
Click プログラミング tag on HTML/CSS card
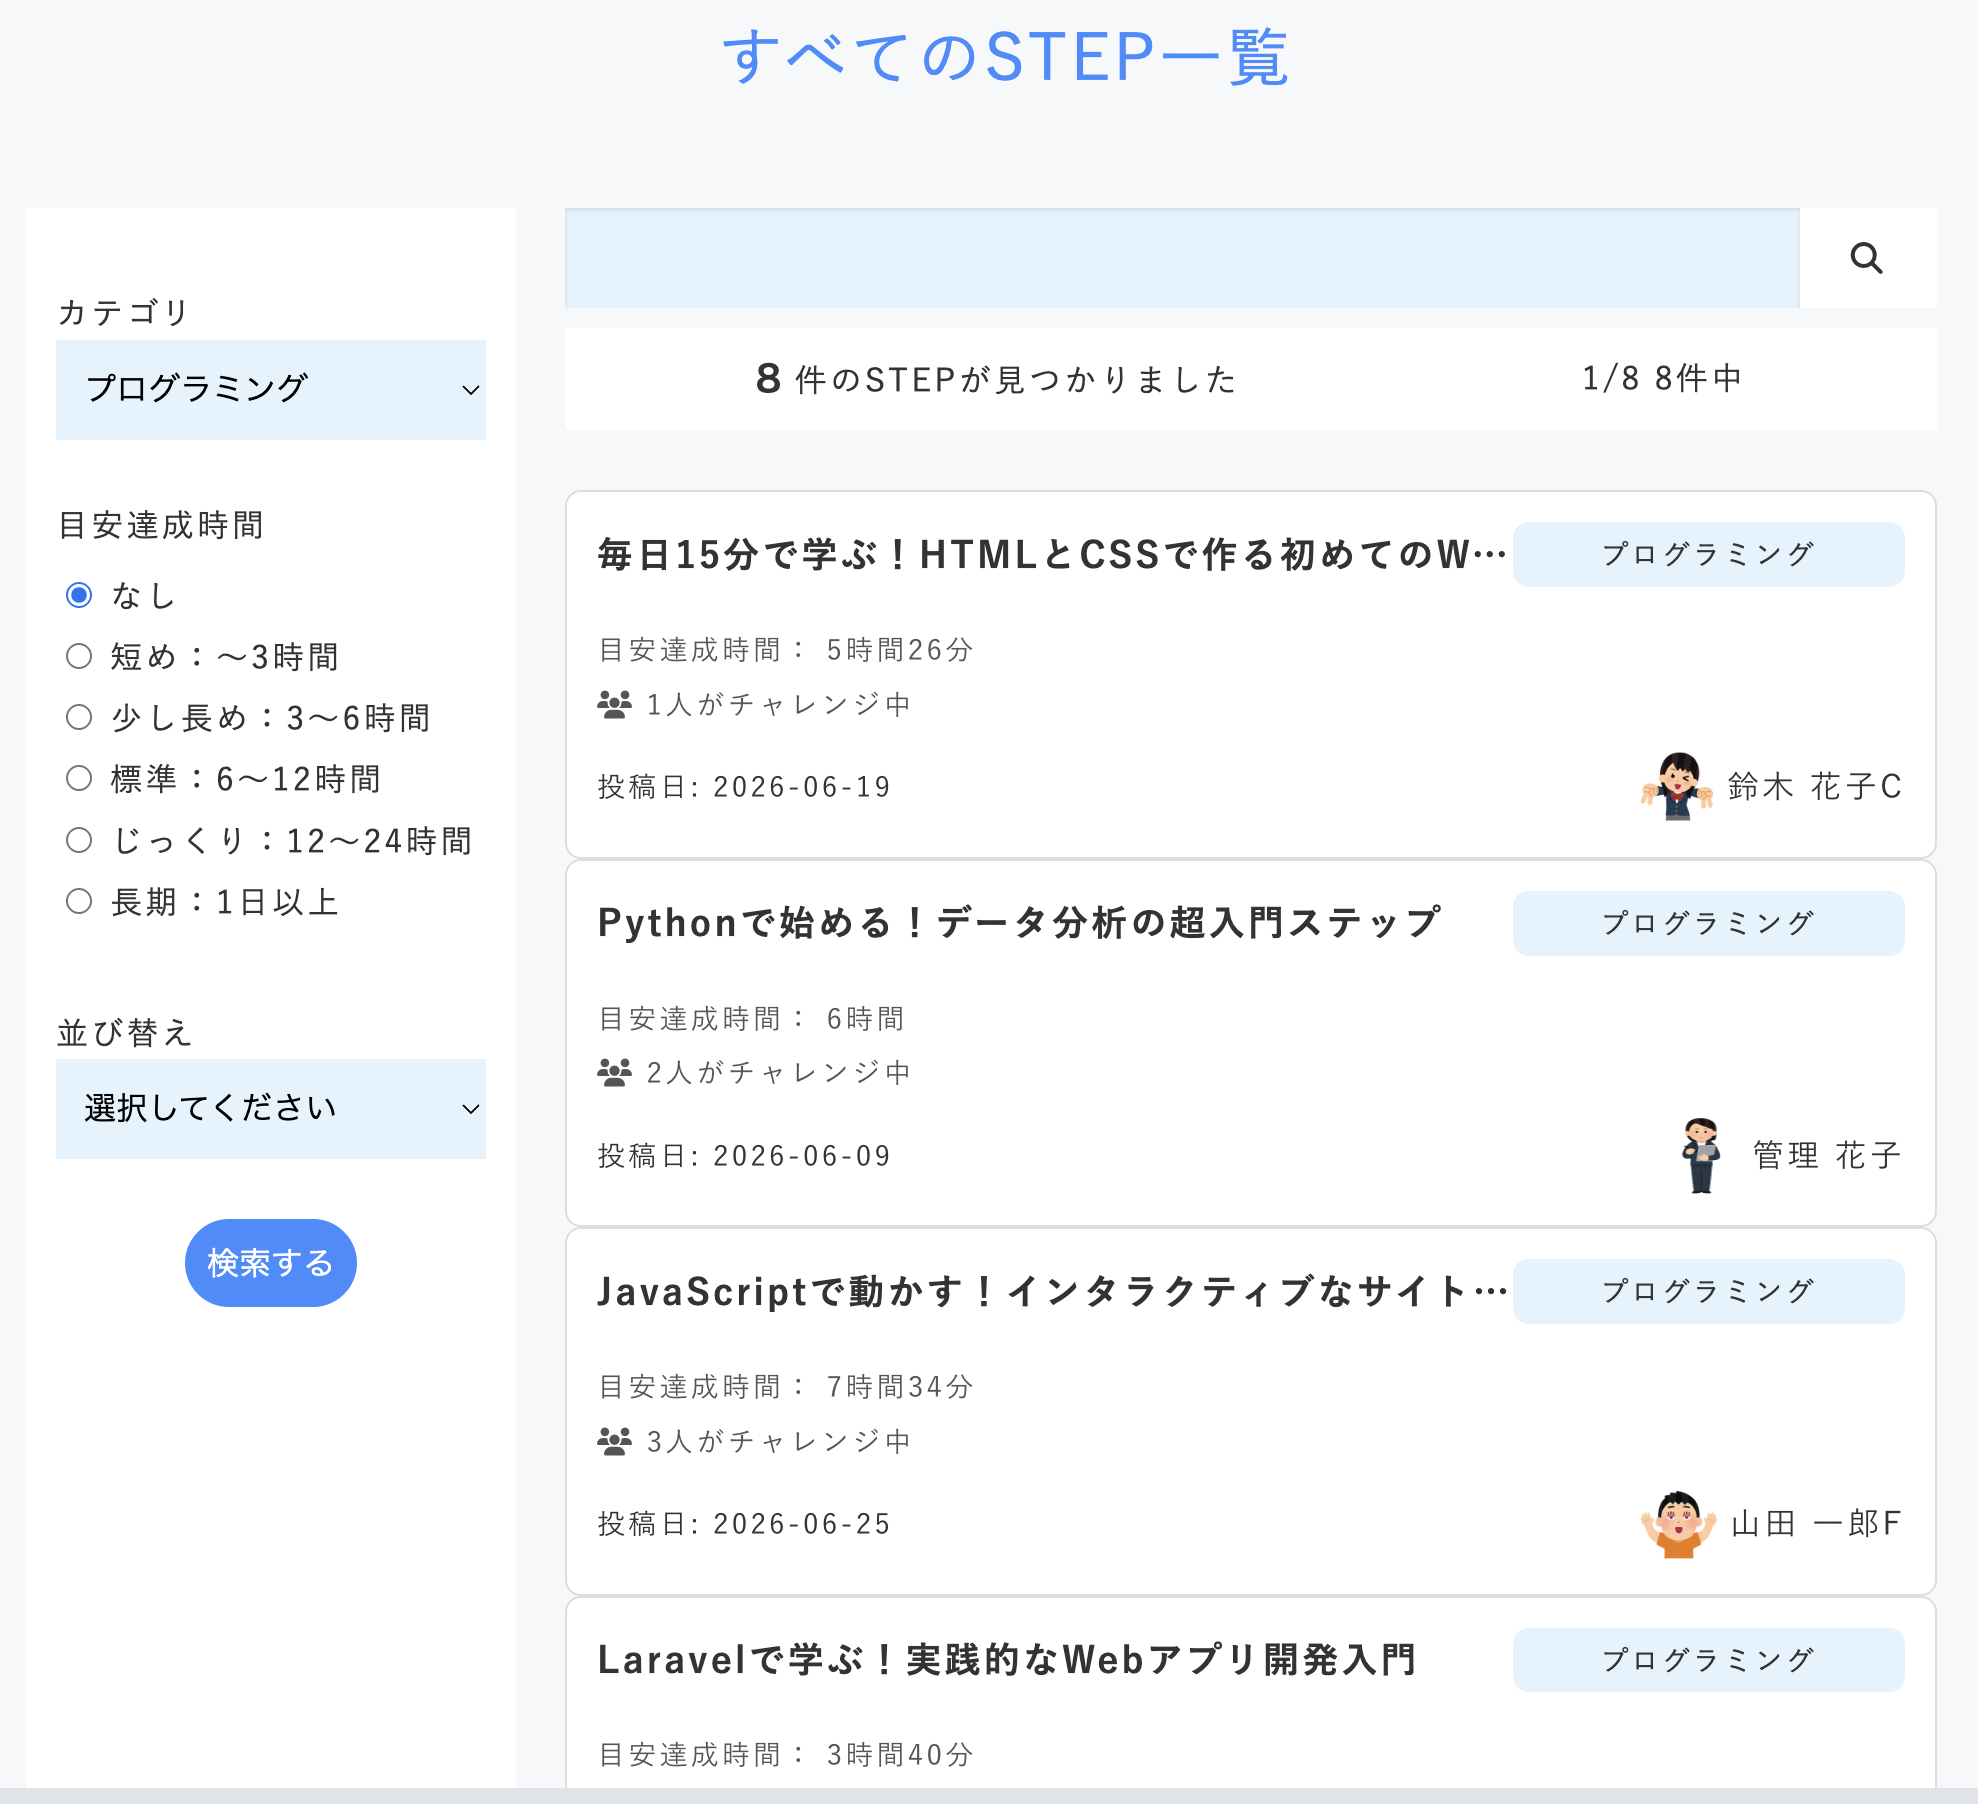(1708, 554)
